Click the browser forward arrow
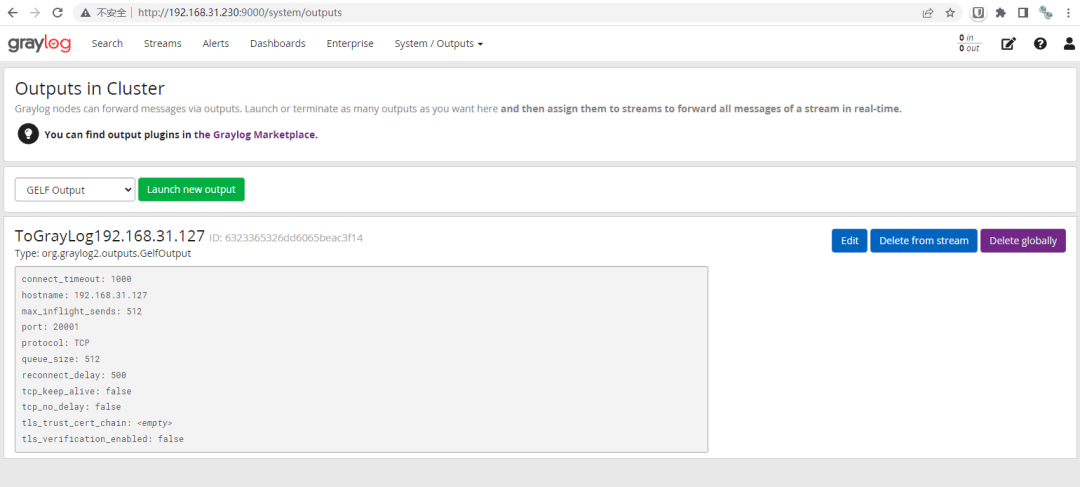This screenshot has width=1080, height=487. click(x=34, y=12)
